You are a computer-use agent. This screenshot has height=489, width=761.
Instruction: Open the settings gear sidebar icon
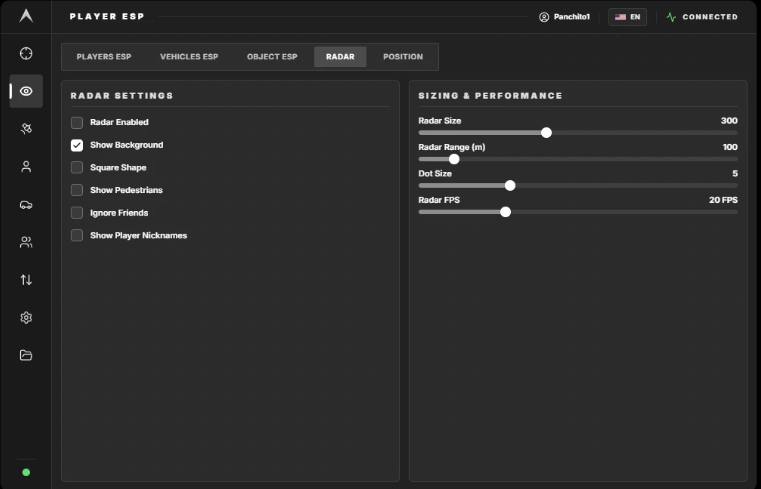coord(26,318)
